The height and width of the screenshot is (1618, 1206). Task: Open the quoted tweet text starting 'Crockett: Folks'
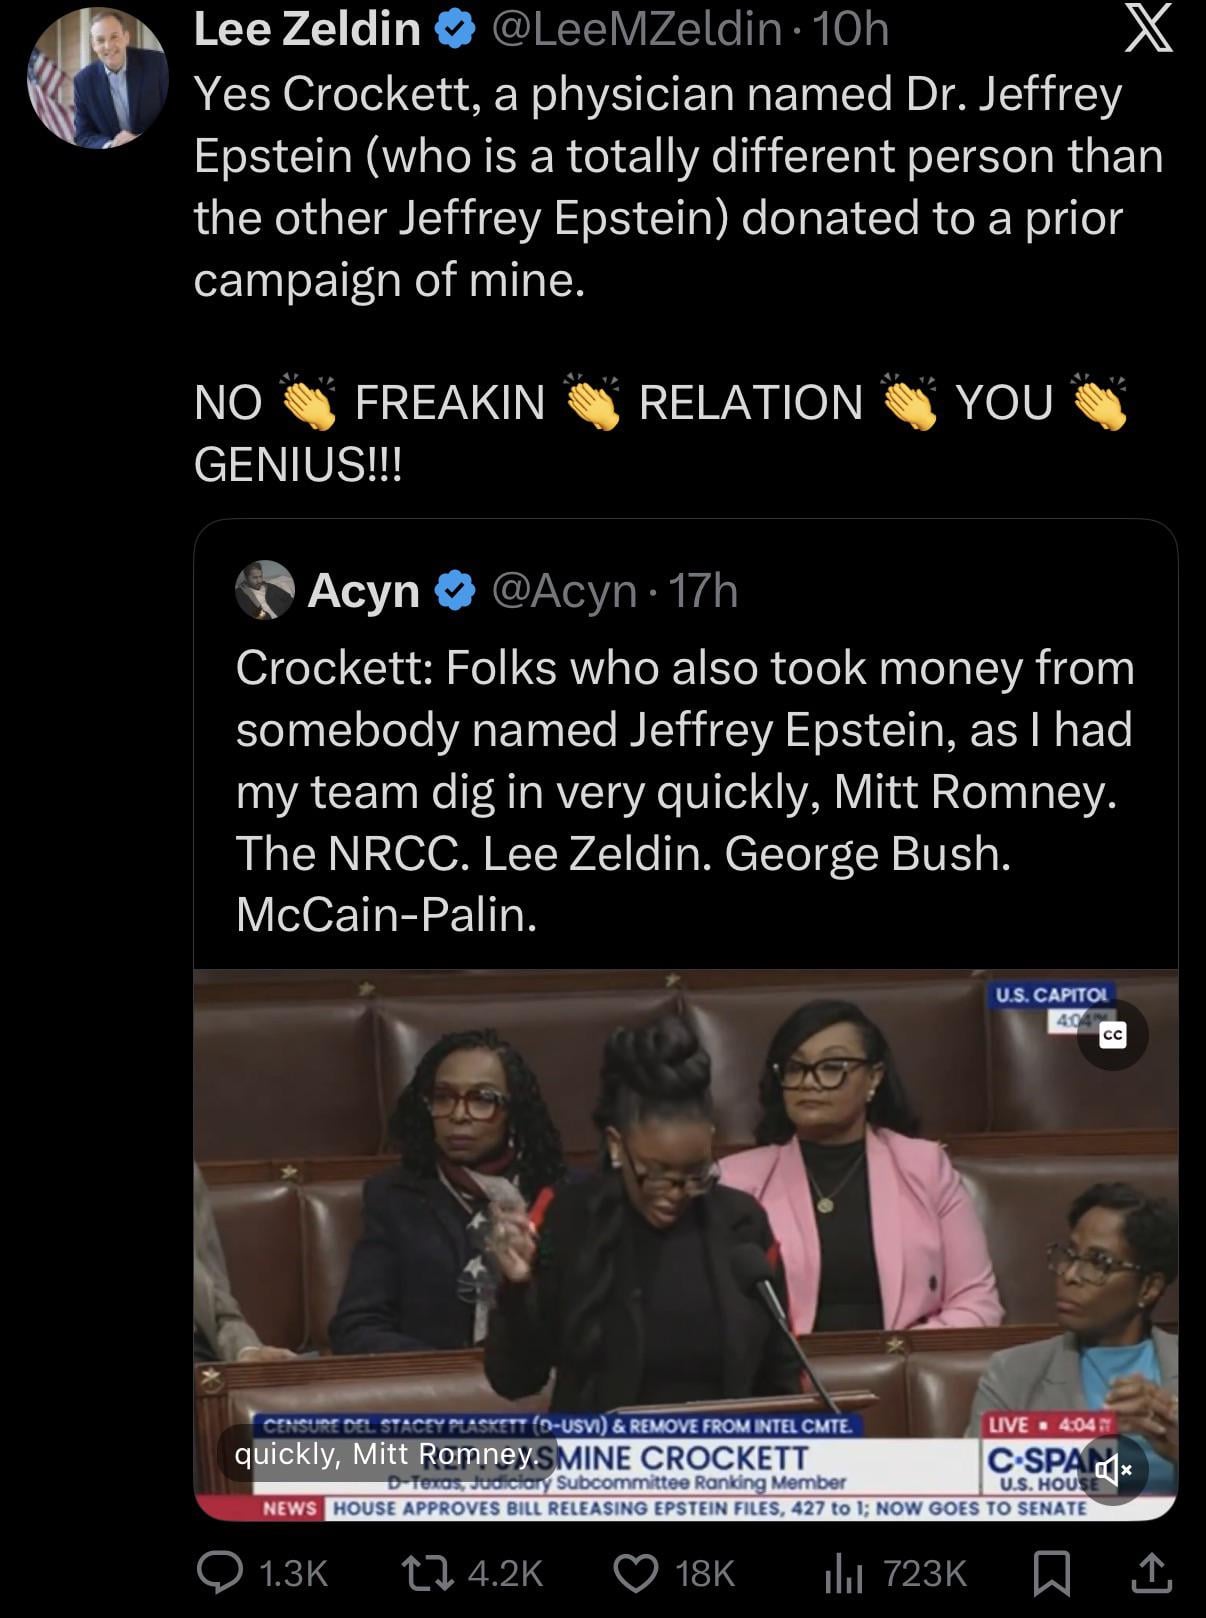pos(686,791)
